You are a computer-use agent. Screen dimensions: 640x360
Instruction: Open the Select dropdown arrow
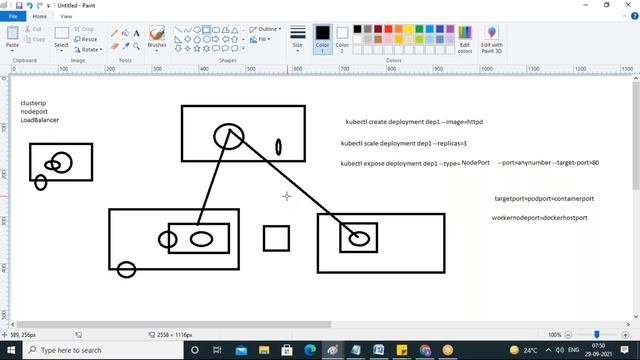[x=61, y=51]
